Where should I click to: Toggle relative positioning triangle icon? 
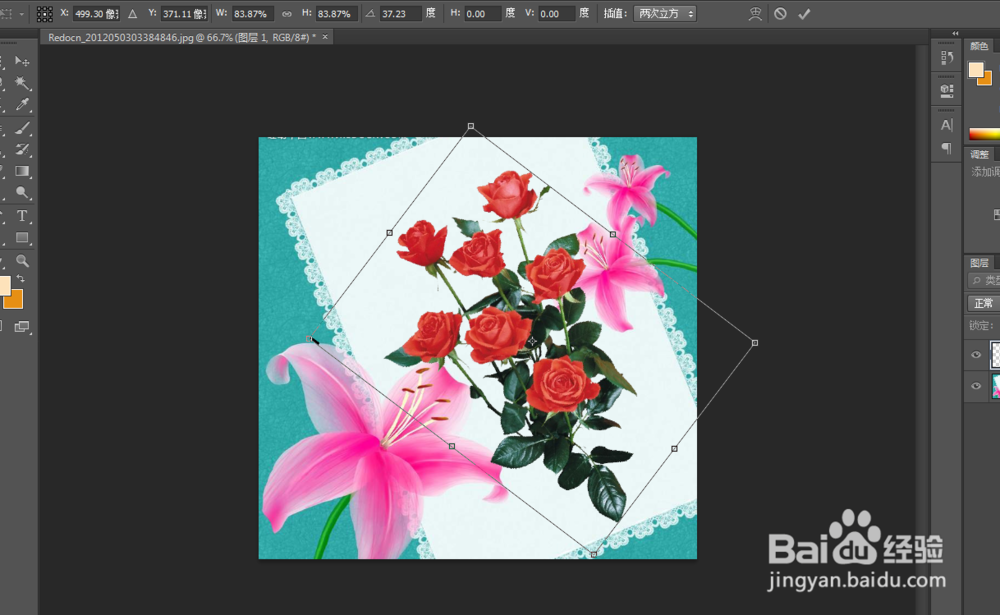coord(133,14)
